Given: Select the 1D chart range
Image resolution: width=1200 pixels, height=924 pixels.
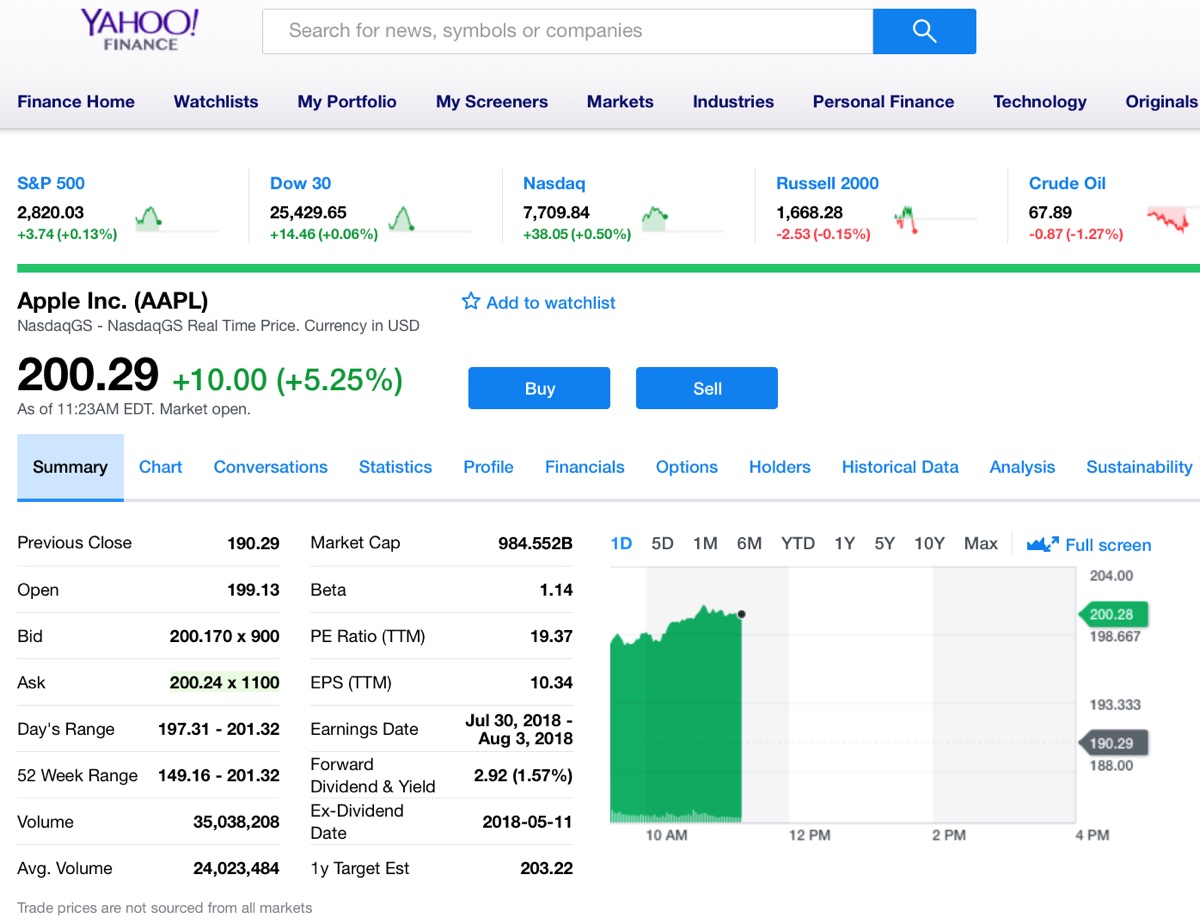Looking at the screenshot, I should point(621,543).
